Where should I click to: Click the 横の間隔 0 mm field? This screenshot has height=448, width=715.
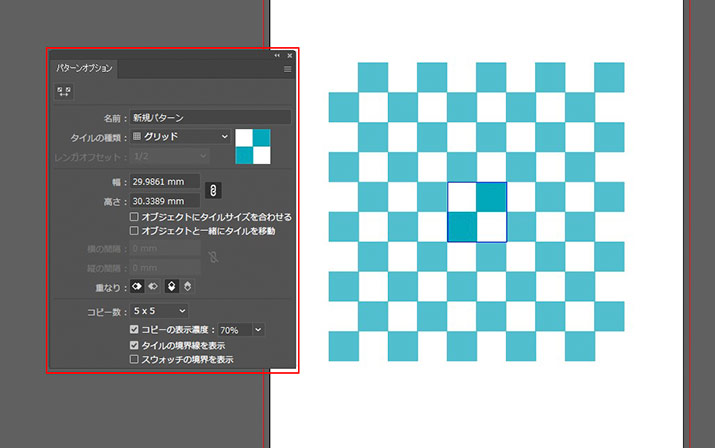click(x=165, y=248)
